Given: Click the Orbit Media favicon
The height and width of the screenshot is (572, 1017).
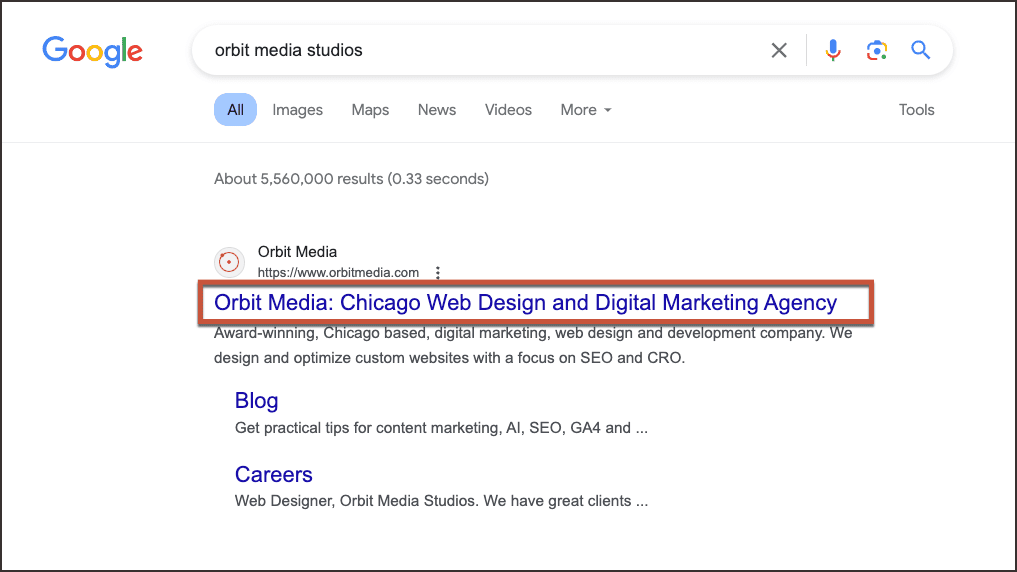Looking at the screenshot, I should pos(229,262).
